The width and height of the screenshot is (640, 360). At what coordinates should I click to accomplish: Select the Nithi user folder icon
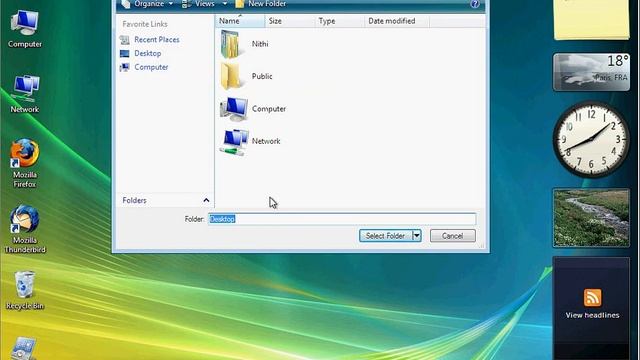pyautogui.click(x=232, y=44)
